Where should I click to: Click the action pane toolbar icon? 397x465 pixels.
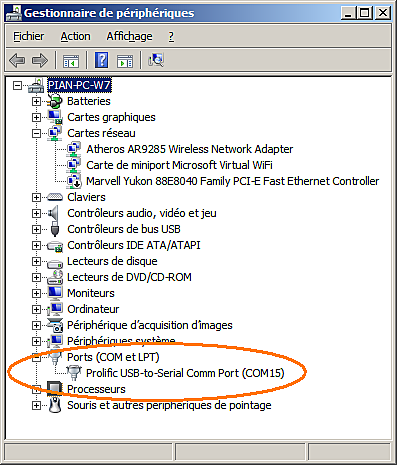(x=125, y=61)
